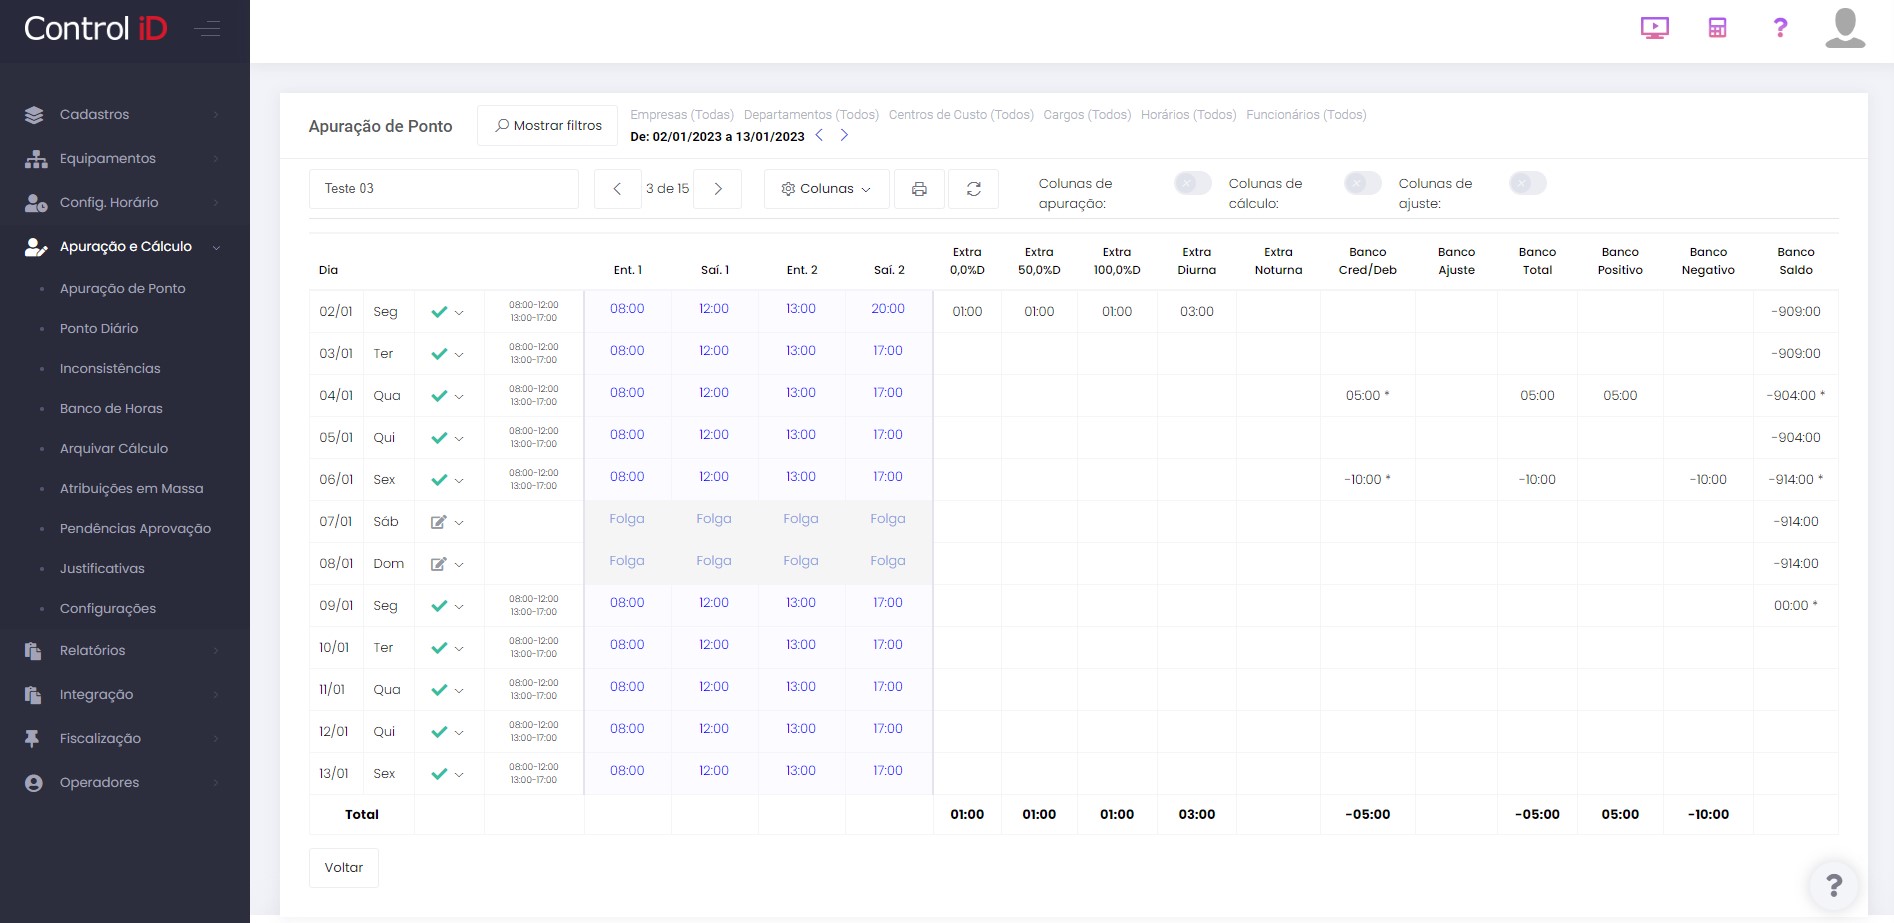Image resolution: width=1894 pixels, height=923 pixels.
Task: Click the 05:00 * Banco Cred/Deb cell
Action: [1367, 396]
